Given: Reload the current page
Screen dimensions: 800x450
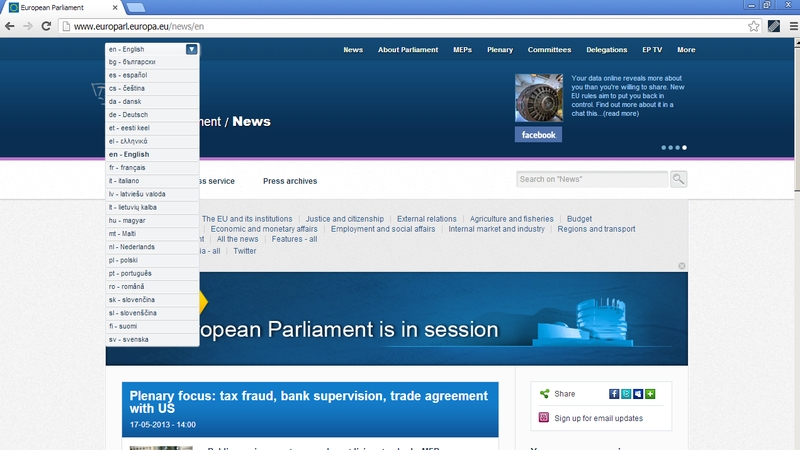Looking at the screenshot, I should click(x=46, y=26).
